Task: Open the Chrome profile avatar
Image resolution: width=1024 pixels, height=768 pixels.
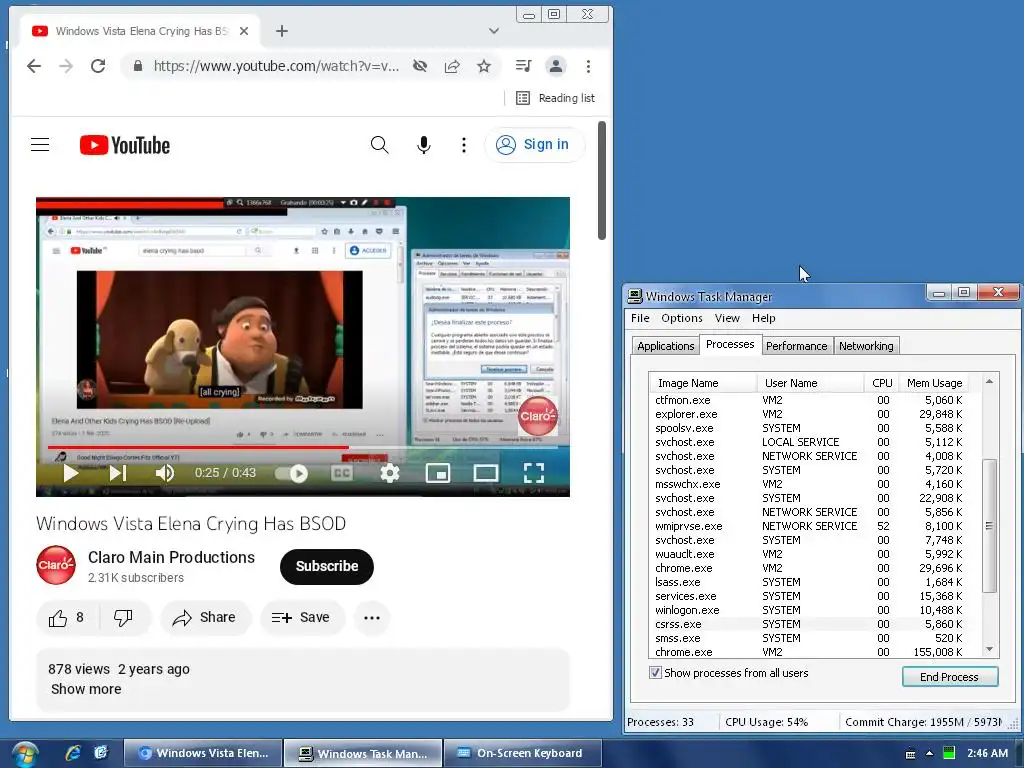Action: tap(556, 66)
